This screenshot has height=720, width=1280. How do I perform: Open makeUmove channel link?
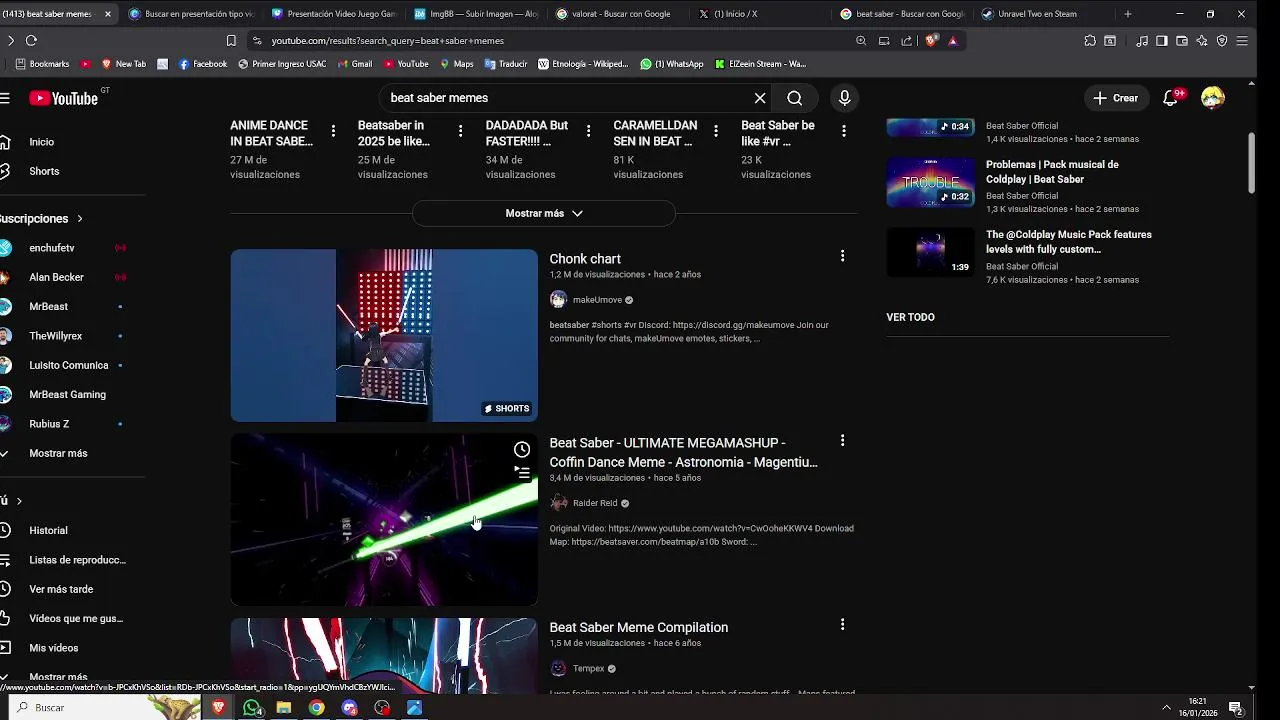pos(597,300)
